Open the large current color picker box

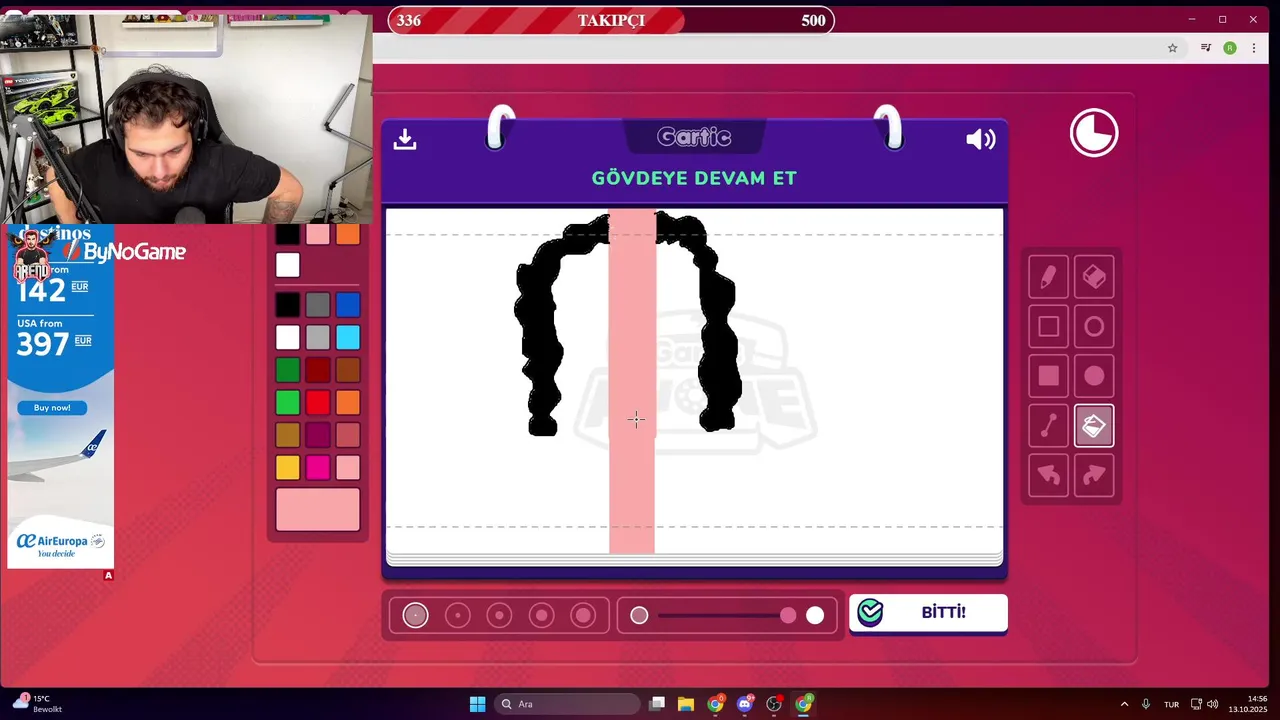click(317, 509)
